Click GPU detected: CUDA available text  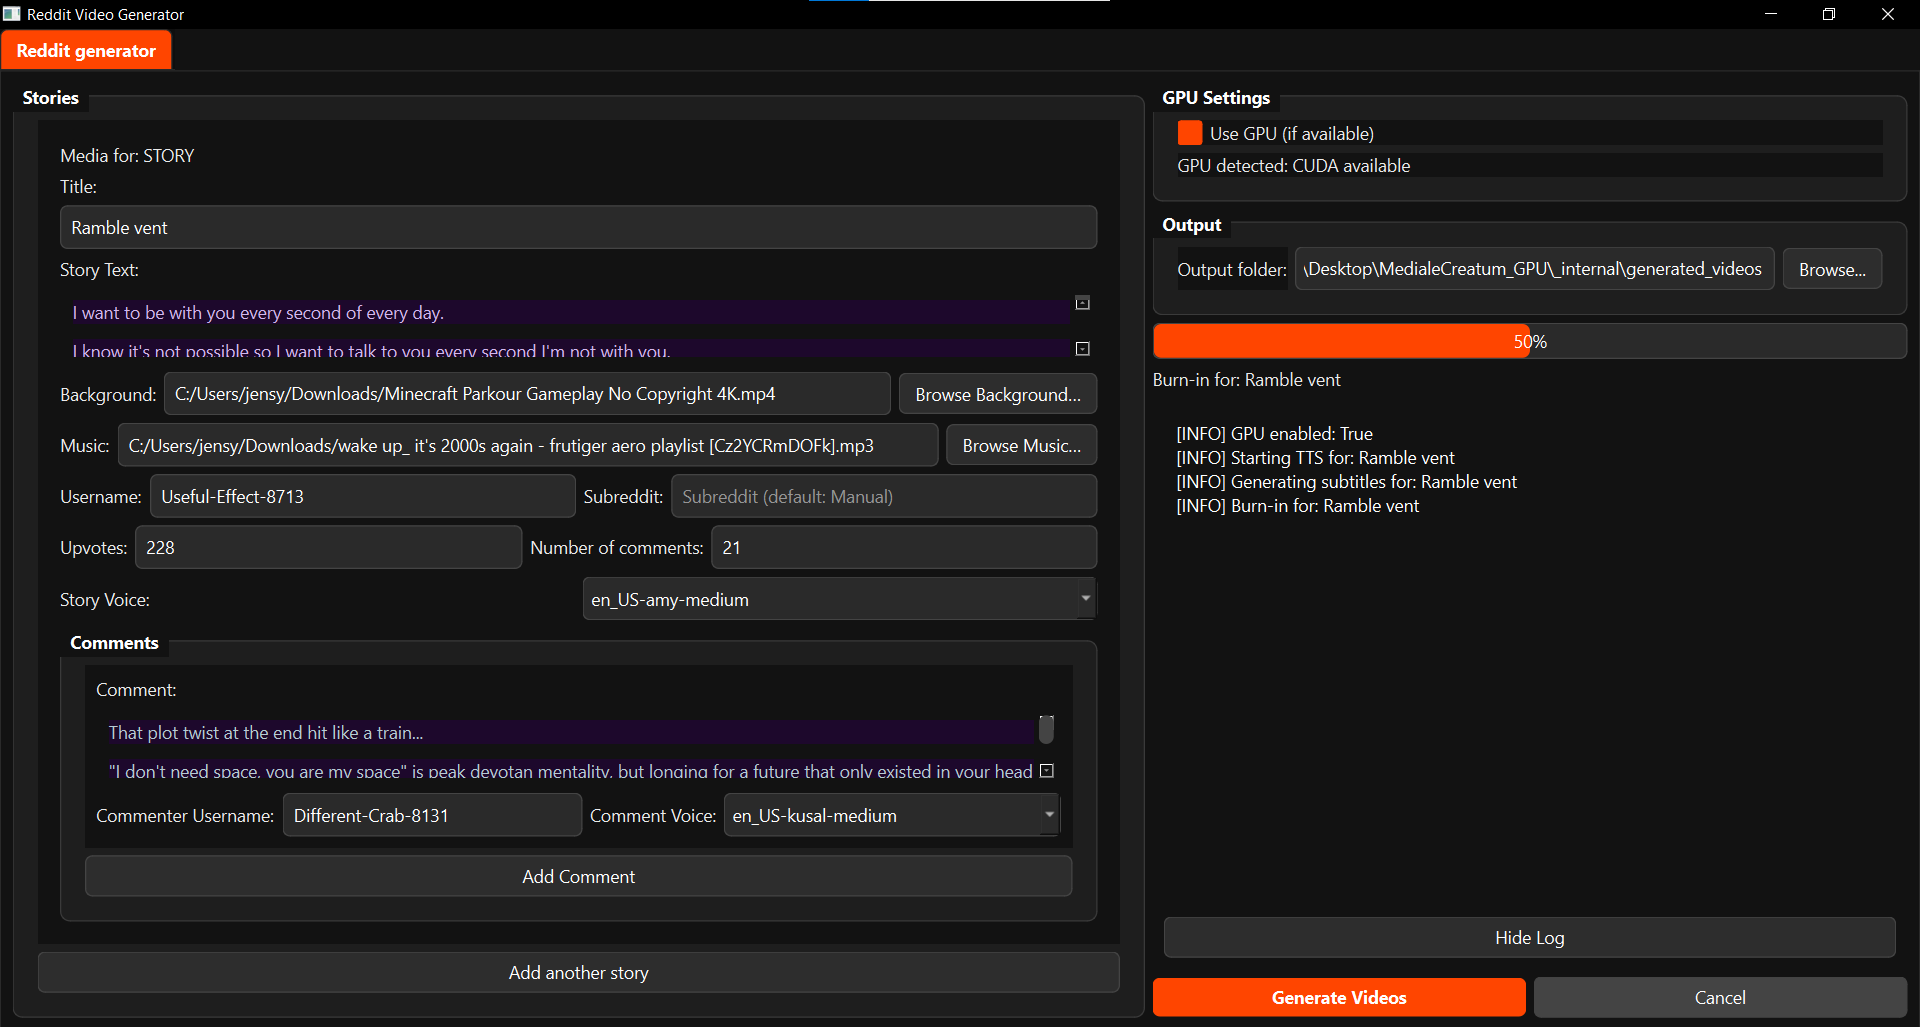[1293, 165]
